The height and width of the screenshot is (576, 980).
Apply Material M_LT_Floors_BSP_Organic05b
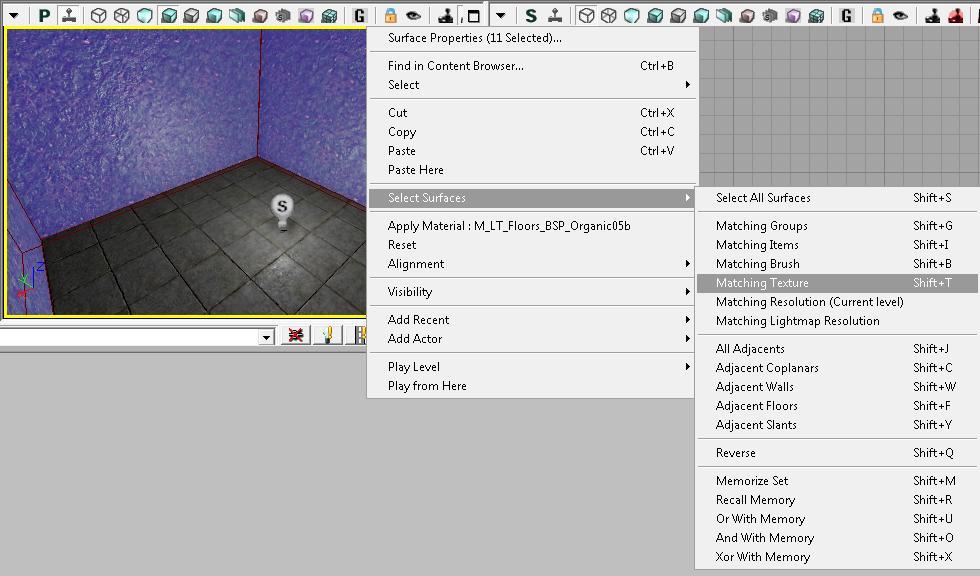532,226
